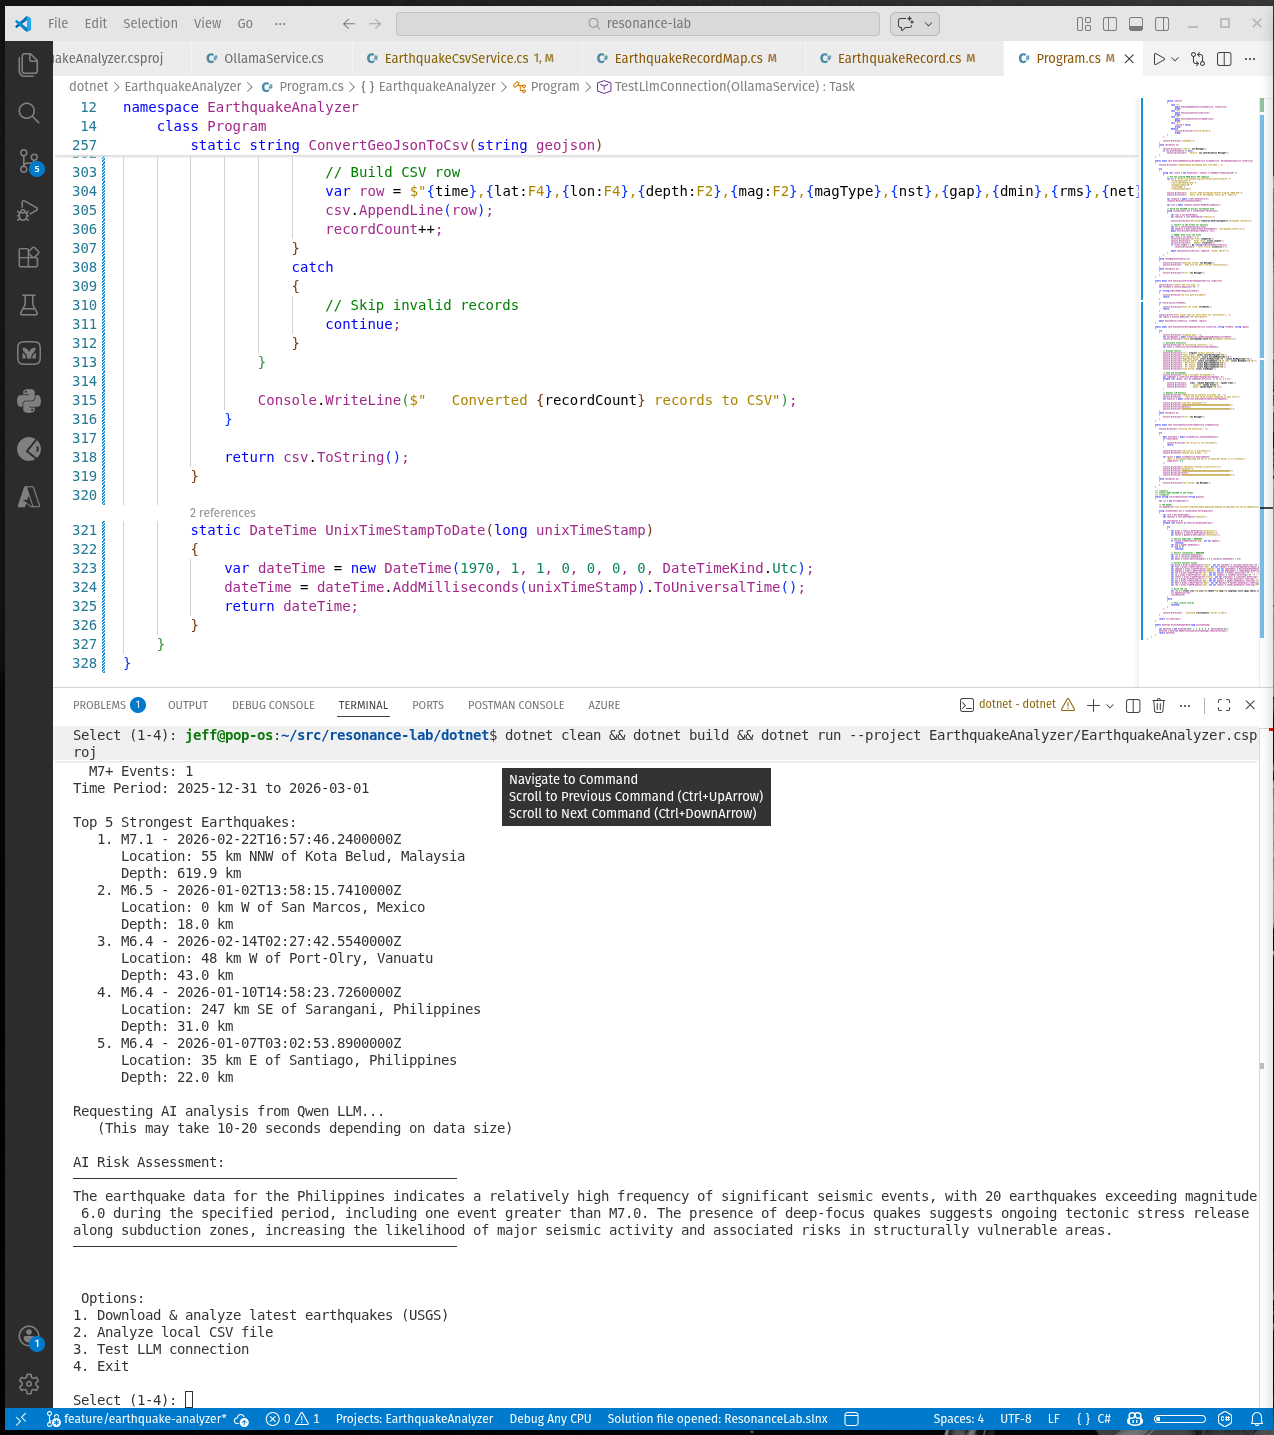Open the Run and Debug view
Image resolution: width=1274 pixels, height=1435 pixels.
29,210
